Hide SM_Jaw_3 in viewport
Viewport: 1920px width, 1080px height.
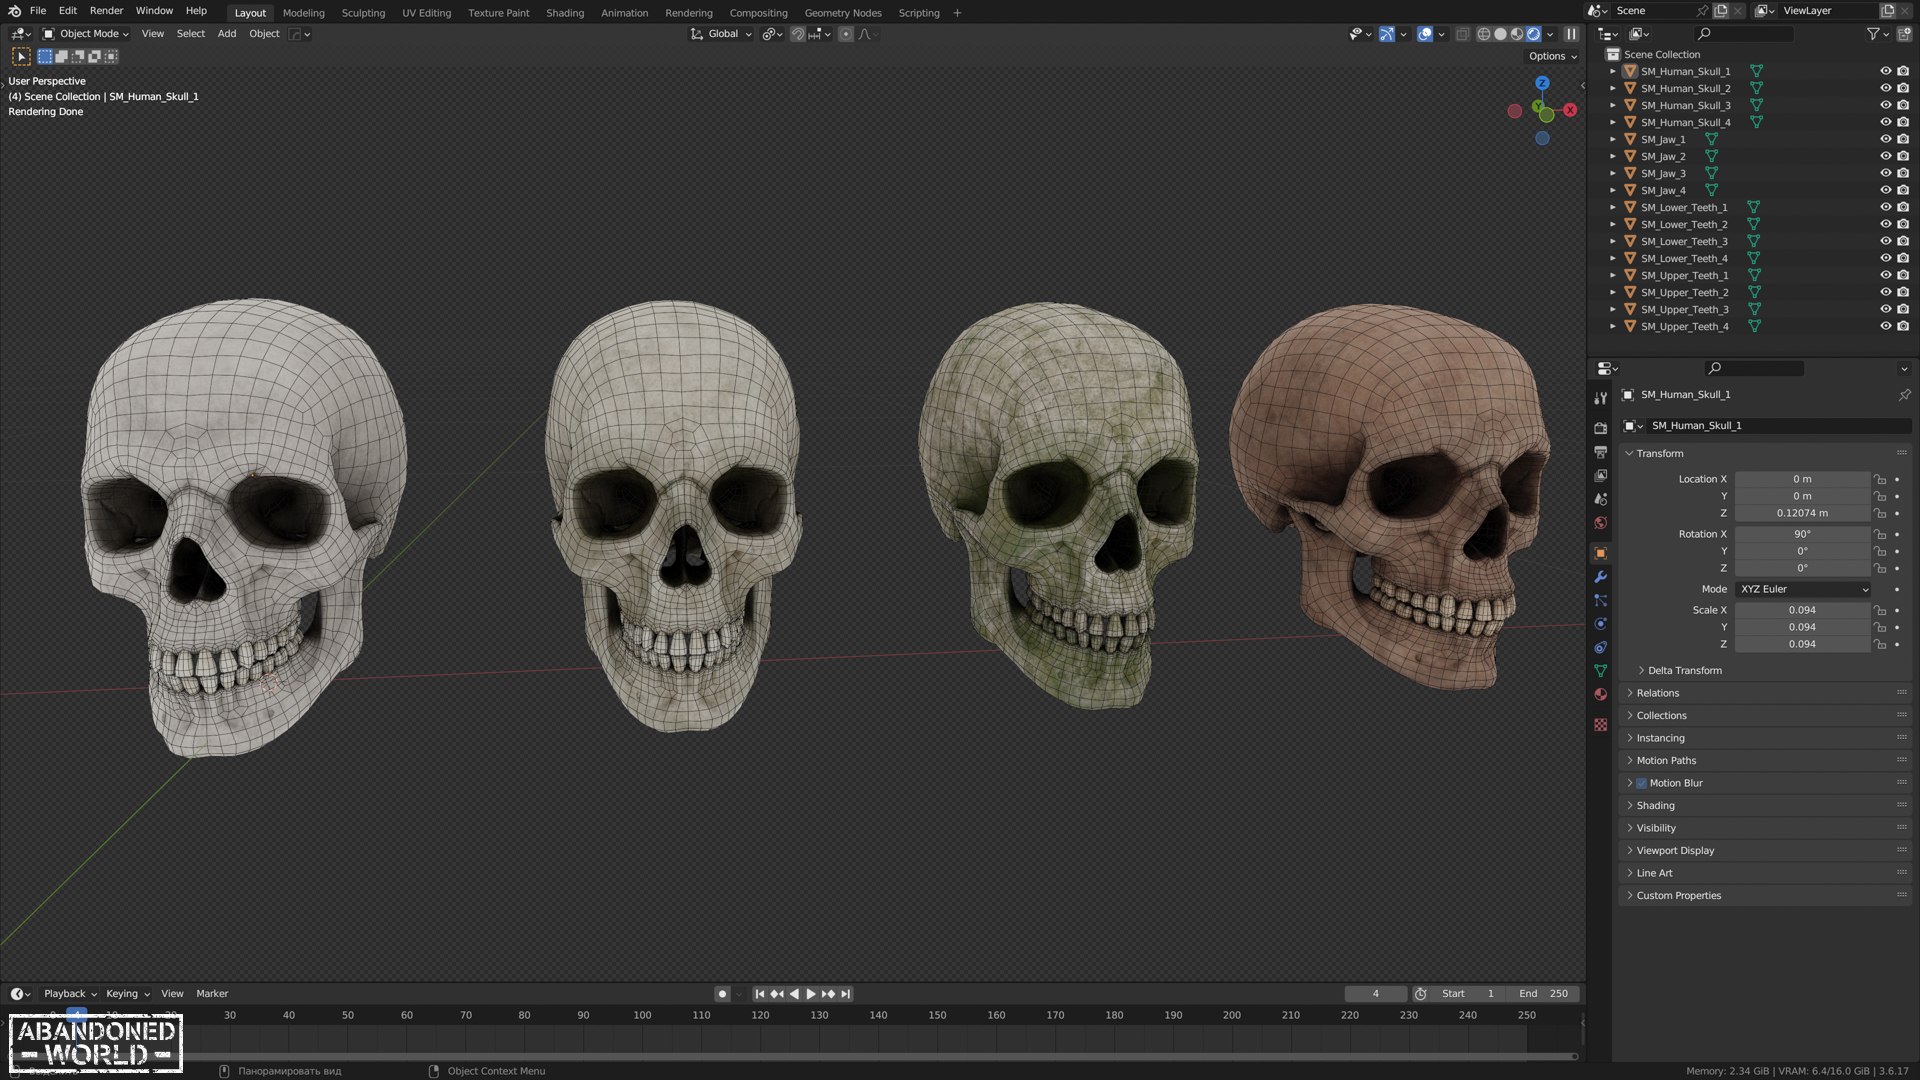(x=1885, y=173)
